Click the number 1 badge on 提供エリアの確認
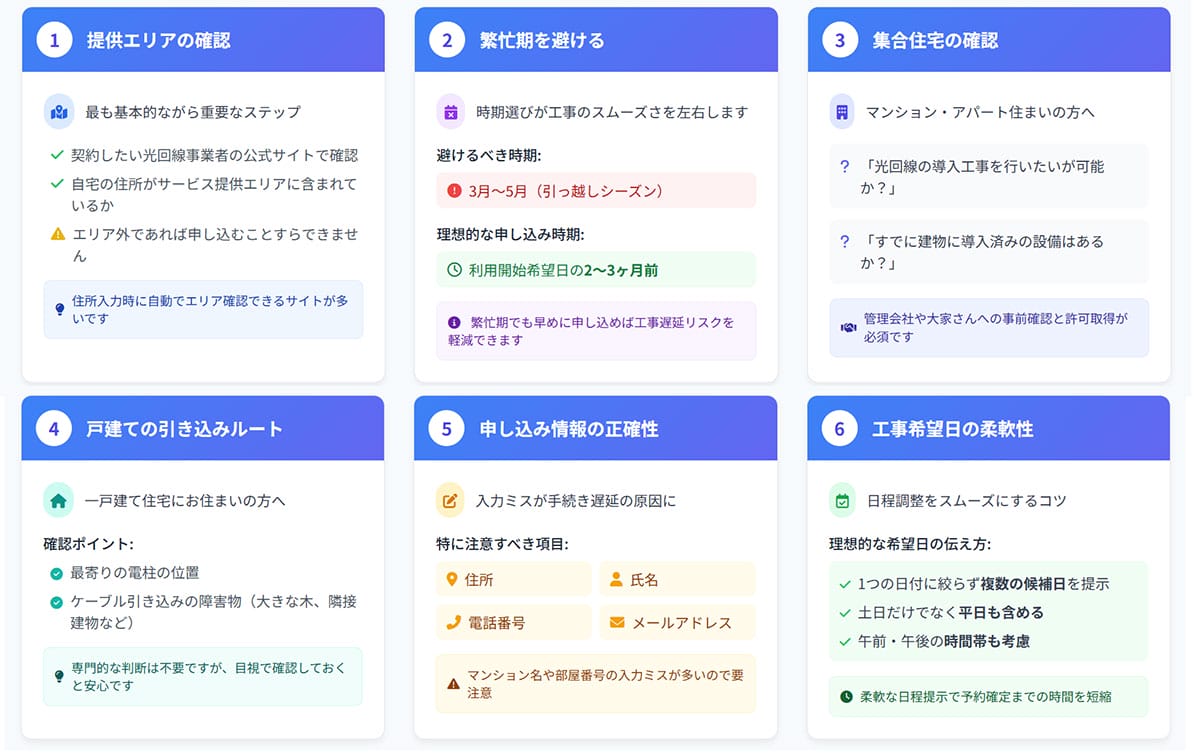 click(x=54, y=40)
